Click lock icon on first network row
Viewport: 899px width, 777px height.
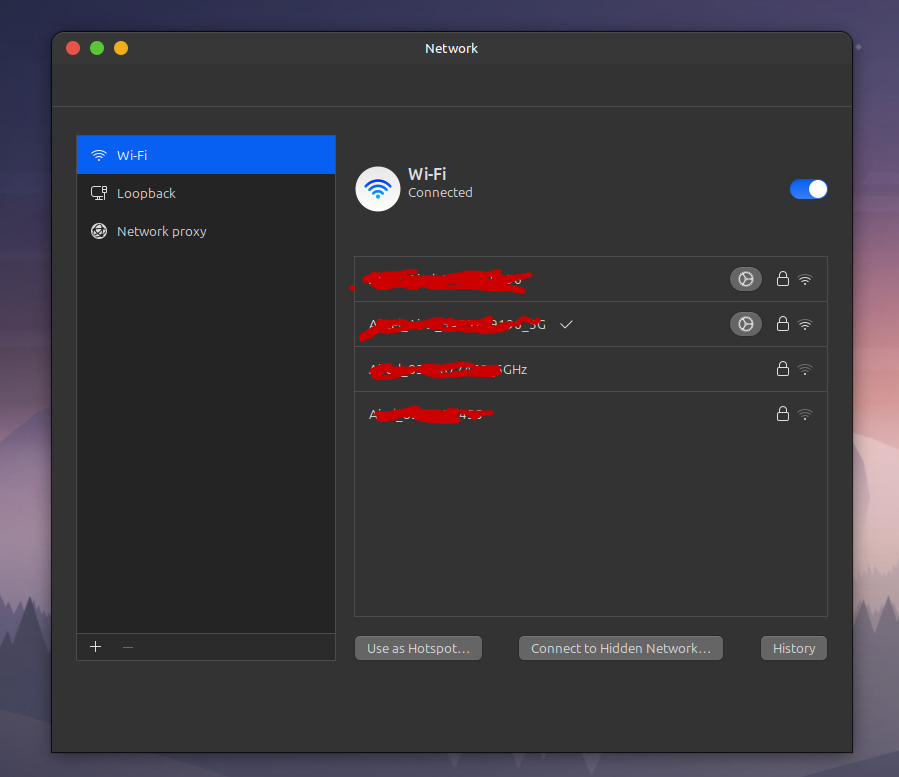pos(783,279)
